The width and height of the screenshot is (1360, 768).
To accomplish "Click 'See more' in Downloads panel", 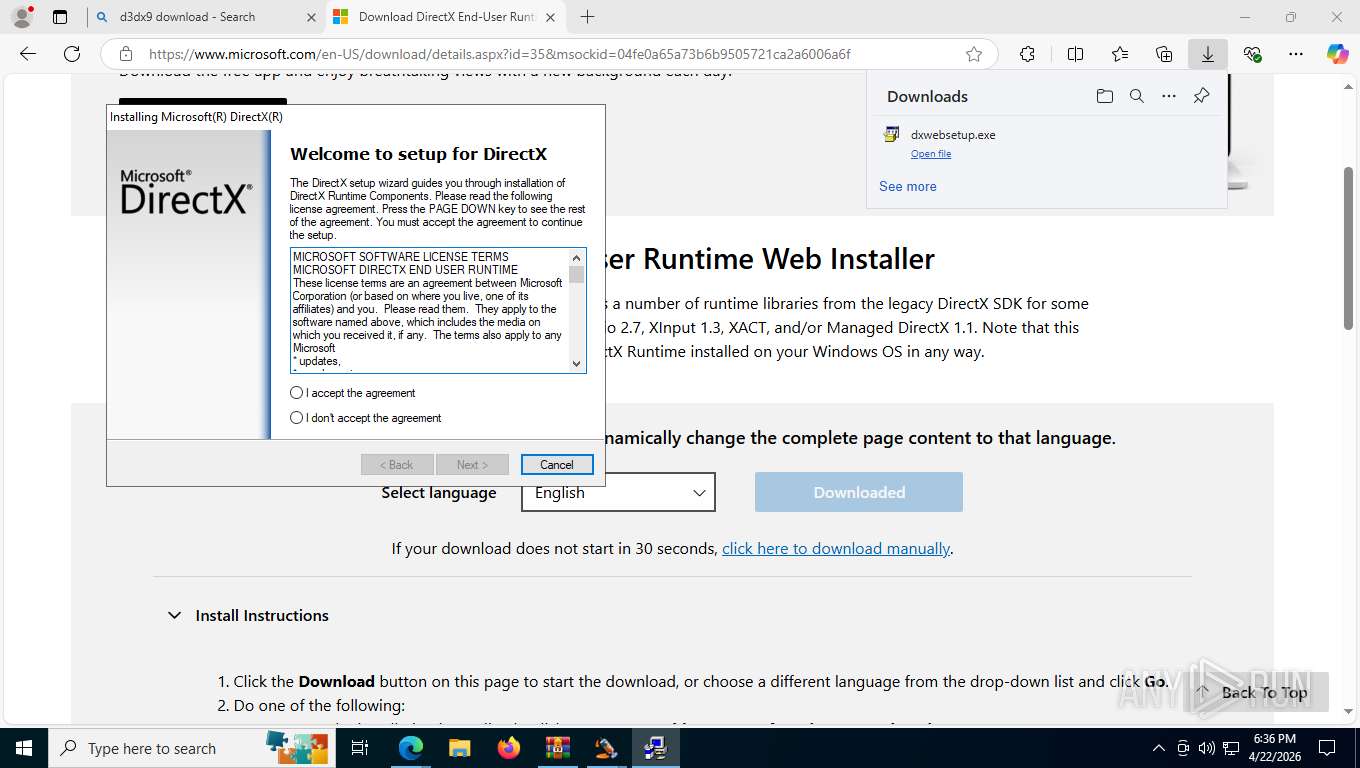I will pyautogui.click(x=908, y=186).
